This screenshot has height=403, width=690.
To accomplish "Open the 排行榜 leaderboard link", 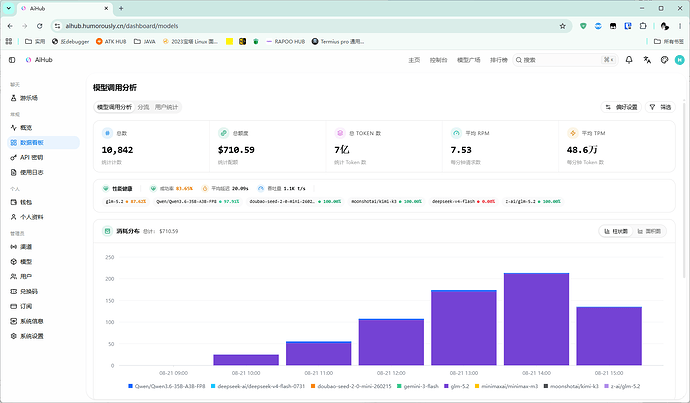I will [499, 60].
